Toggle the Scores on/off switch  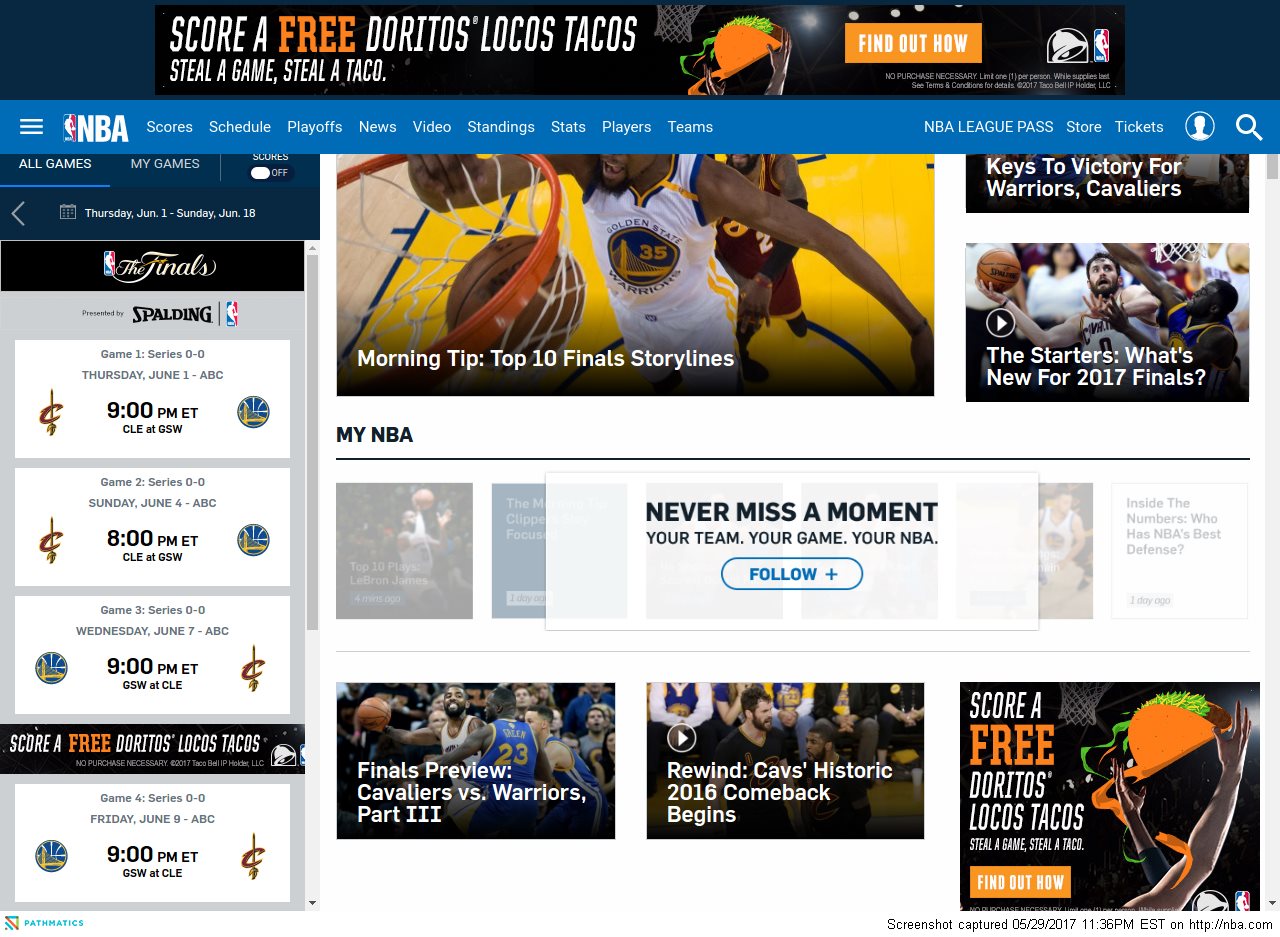pos(269,172)
